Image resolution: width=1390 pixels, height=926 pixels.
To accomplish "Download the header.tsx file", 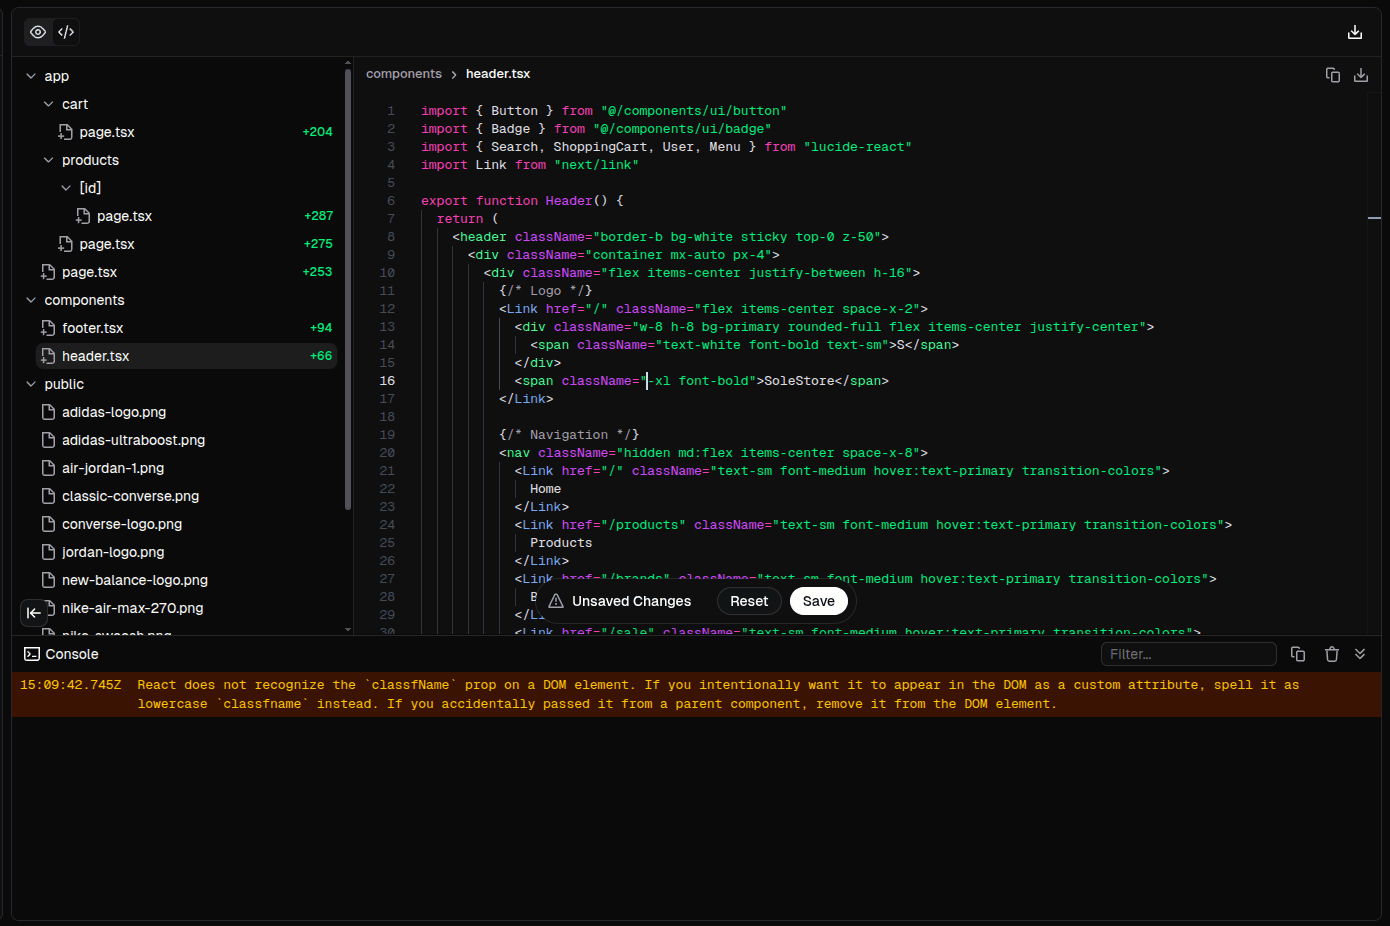I will [1361, 75].
